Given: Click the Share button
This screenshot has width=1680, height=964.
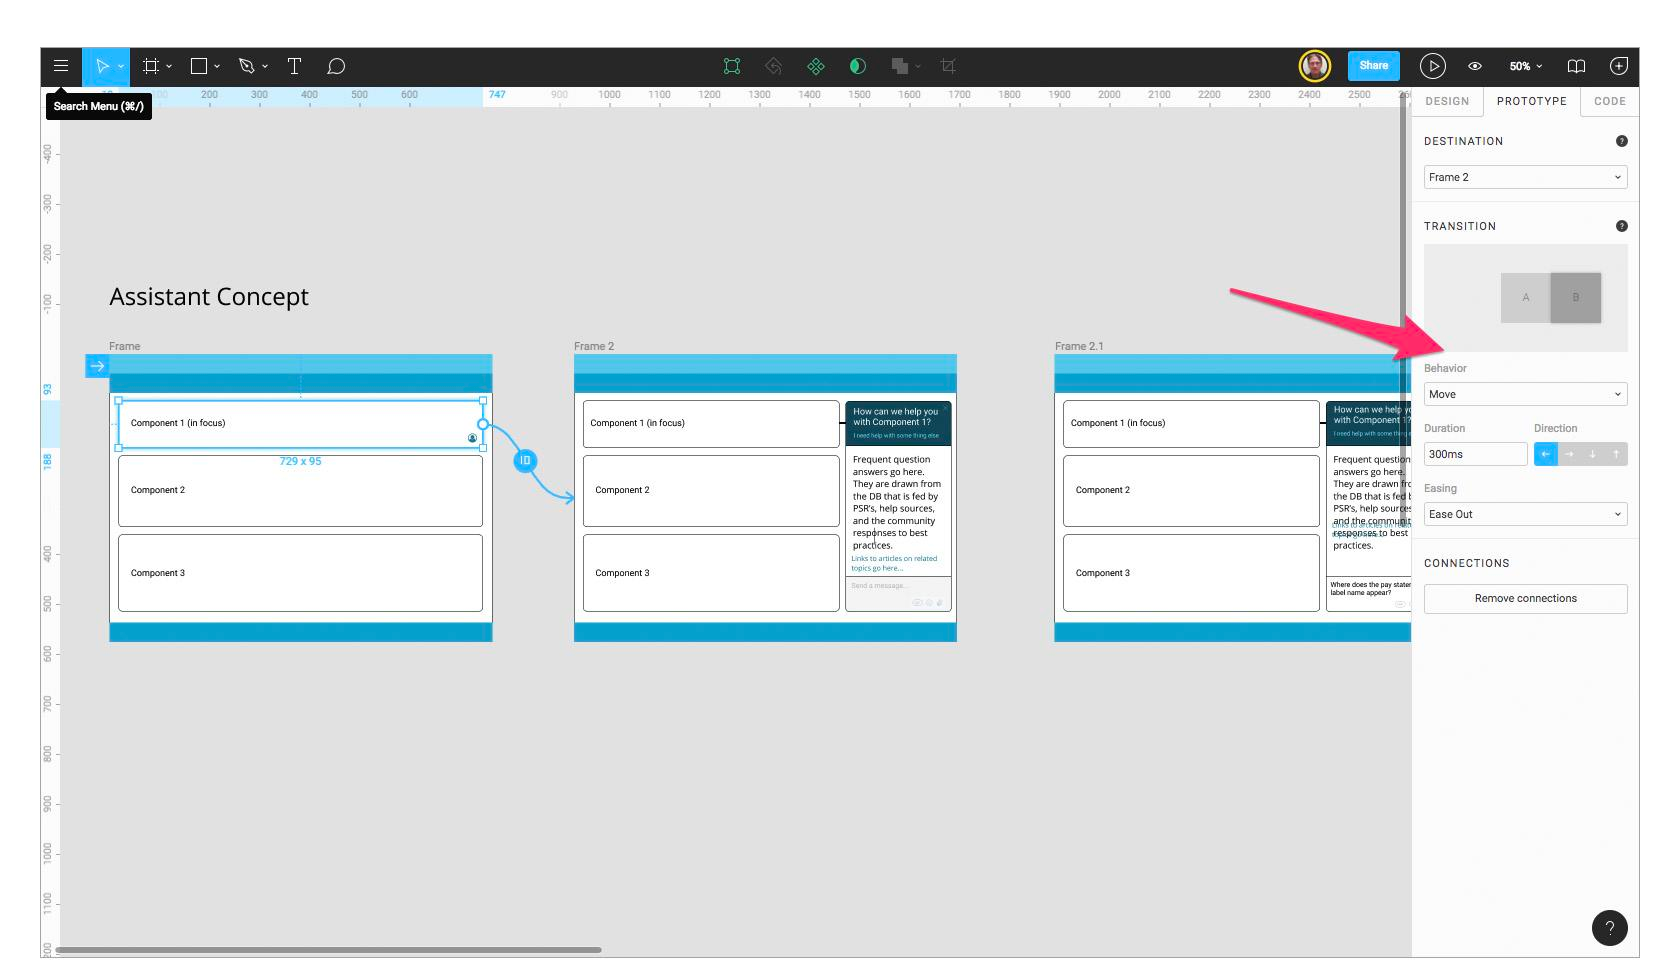Looking at the screenshot, I should (x=1374, y=66).
